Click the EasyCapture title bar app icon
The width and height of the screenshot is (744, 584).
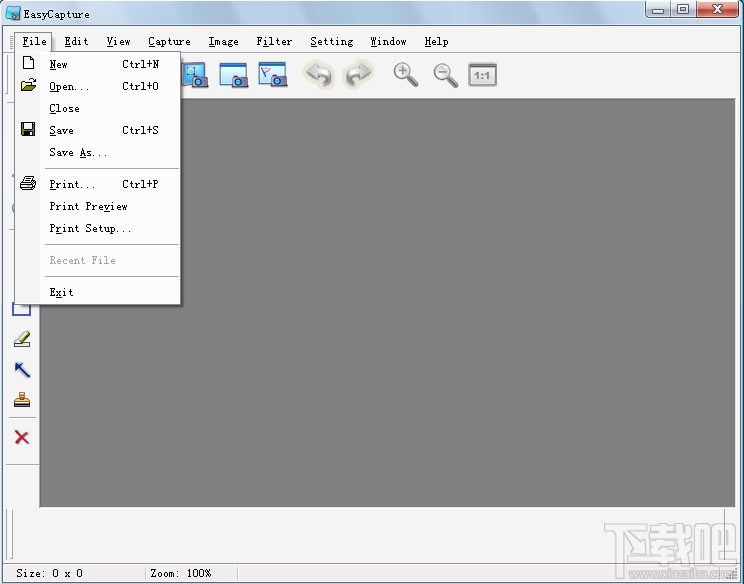click(13, 13)
